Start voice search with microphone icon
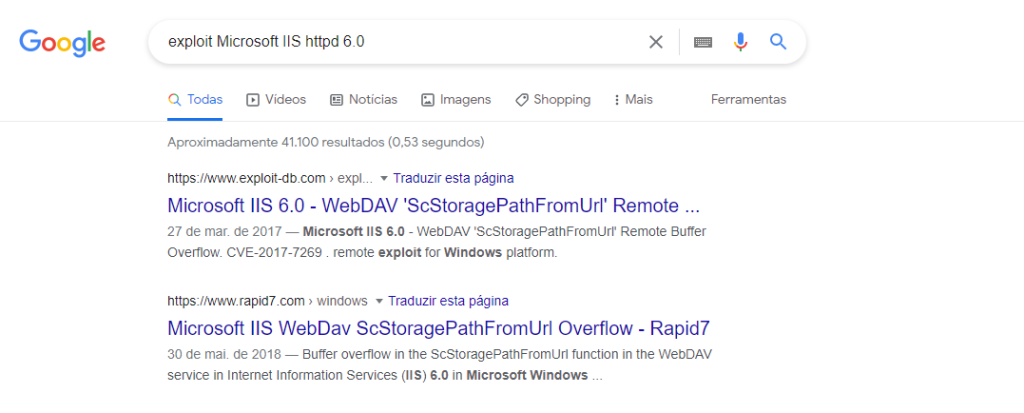1024x413 pixels. point(740,42)
